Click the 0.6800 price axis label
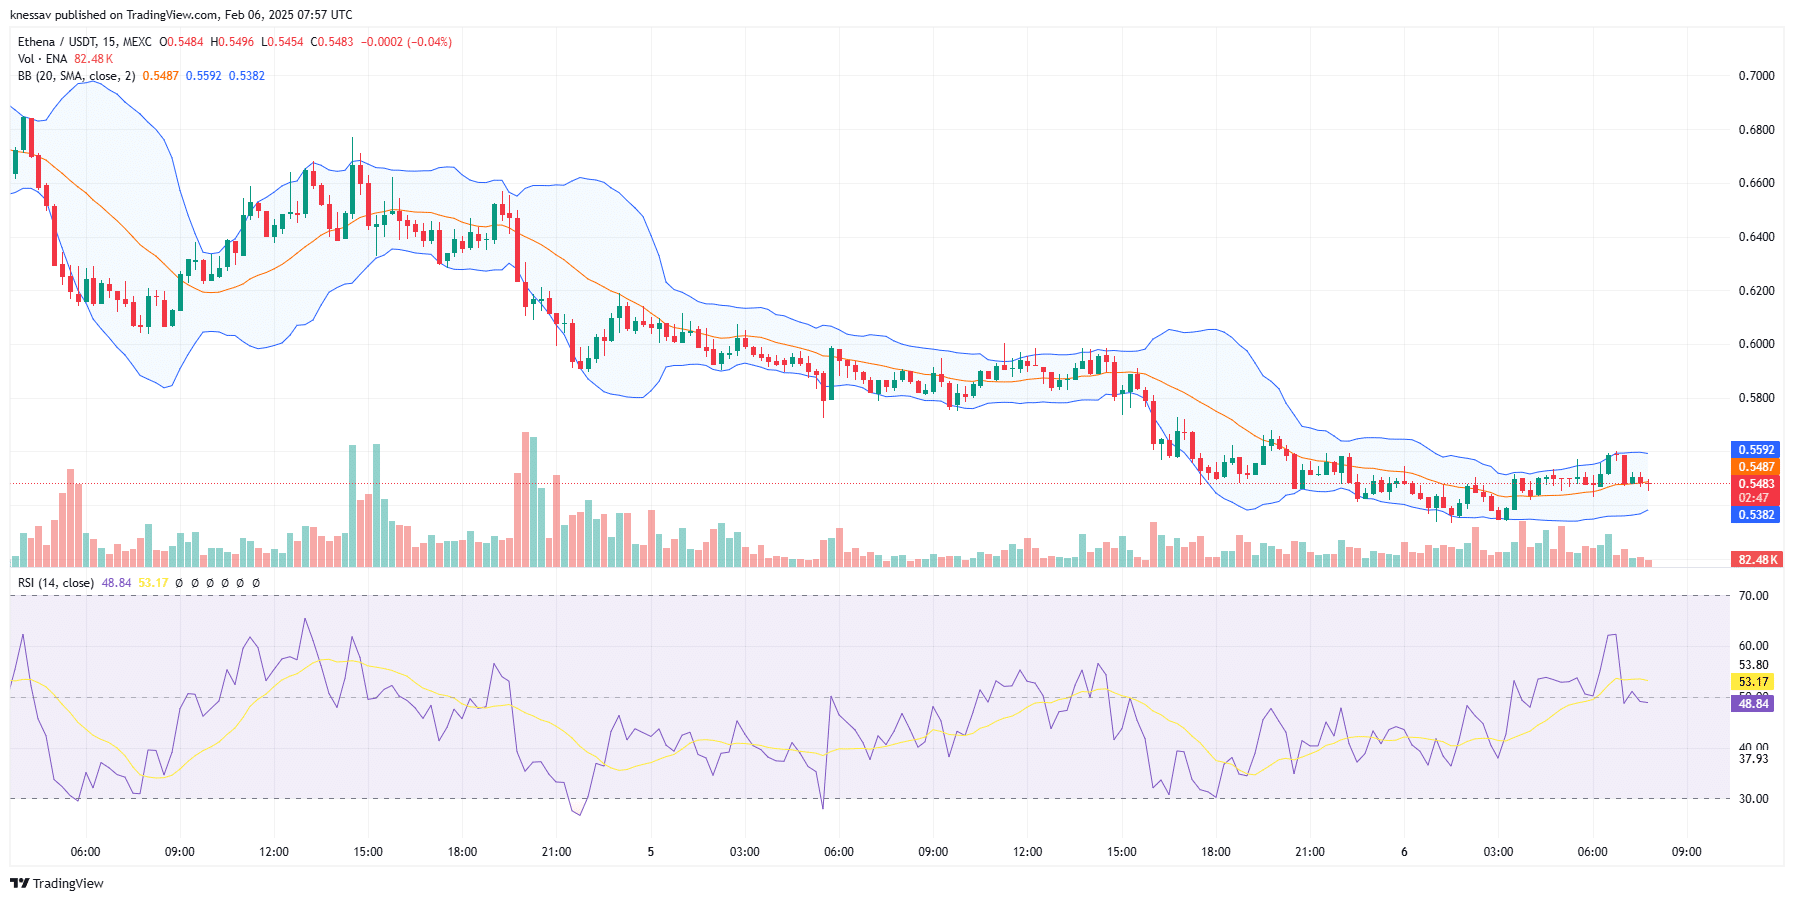 (1756, 130)
